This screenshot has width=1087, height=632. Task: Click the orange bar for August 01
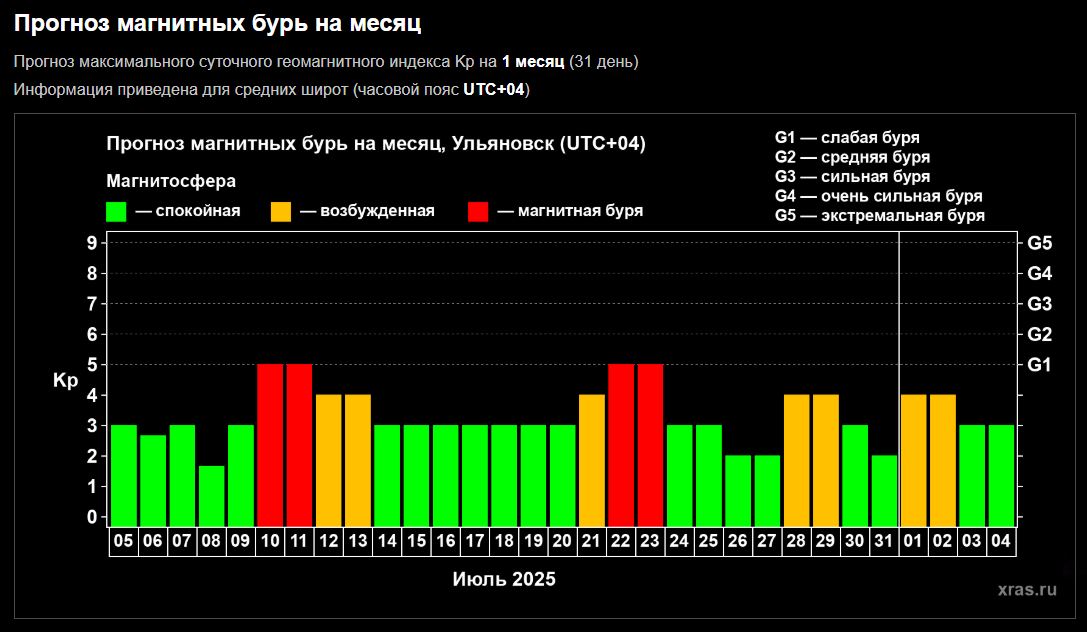point(914,459)
